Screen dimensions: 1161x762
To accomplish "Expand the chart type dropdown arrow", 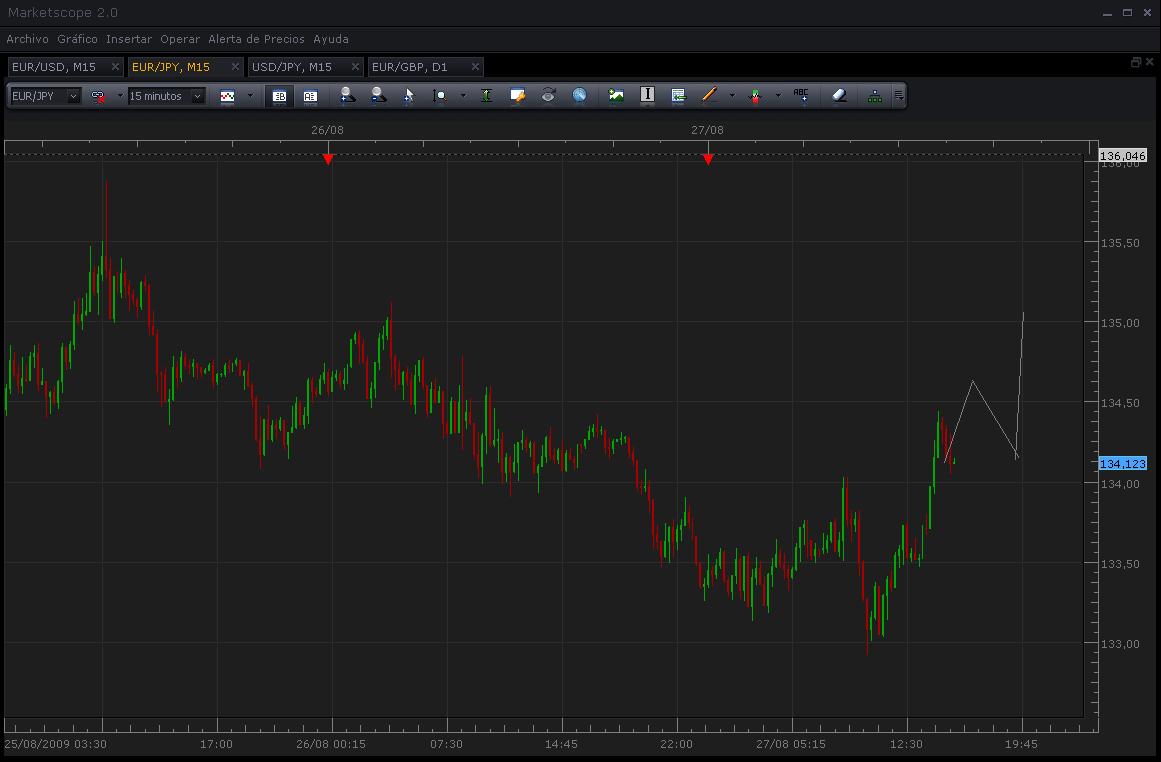I will tap(249, 96).
